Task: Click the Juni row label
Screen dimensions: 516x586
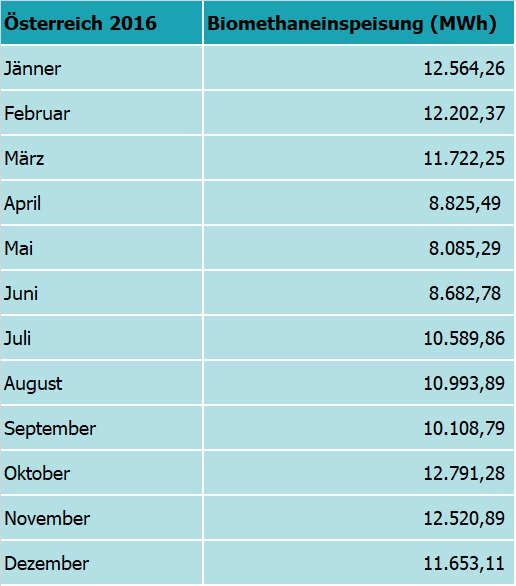Action: point(21,293)
